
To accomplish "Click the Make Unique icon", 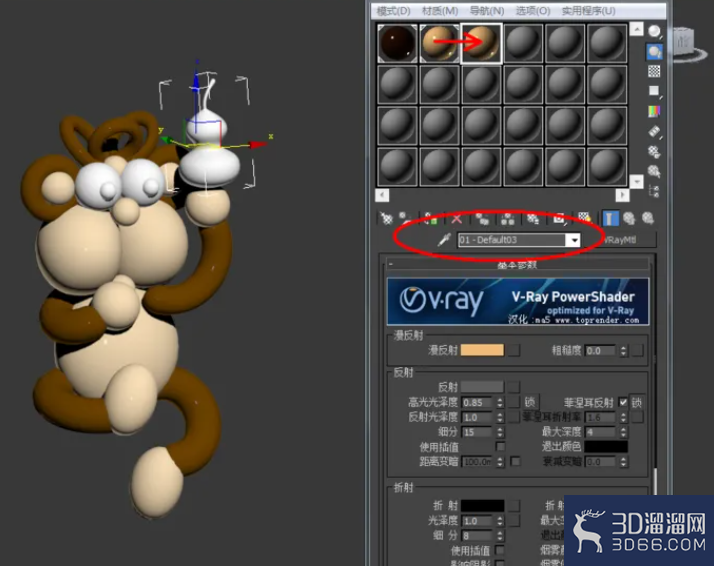I will (x=507, y=219).
